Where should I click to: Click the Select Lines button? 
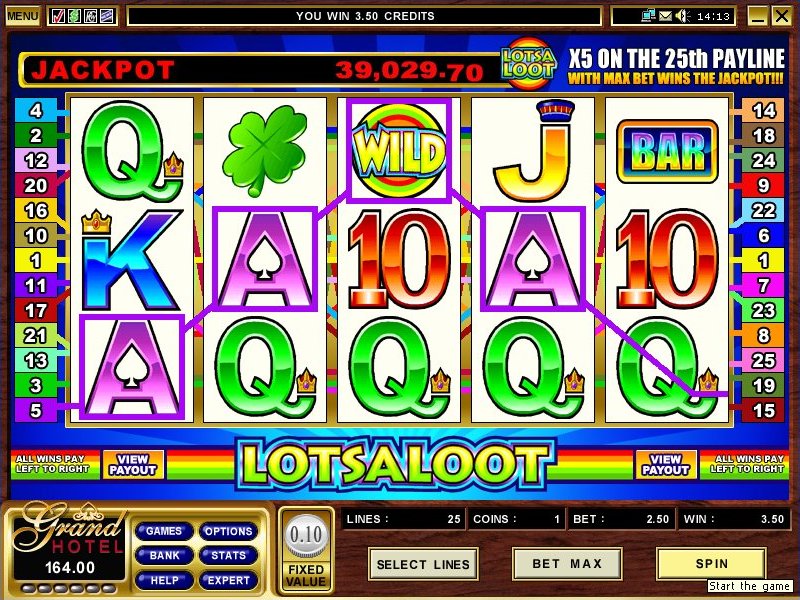pyautogui.click(x=423, y=564)
